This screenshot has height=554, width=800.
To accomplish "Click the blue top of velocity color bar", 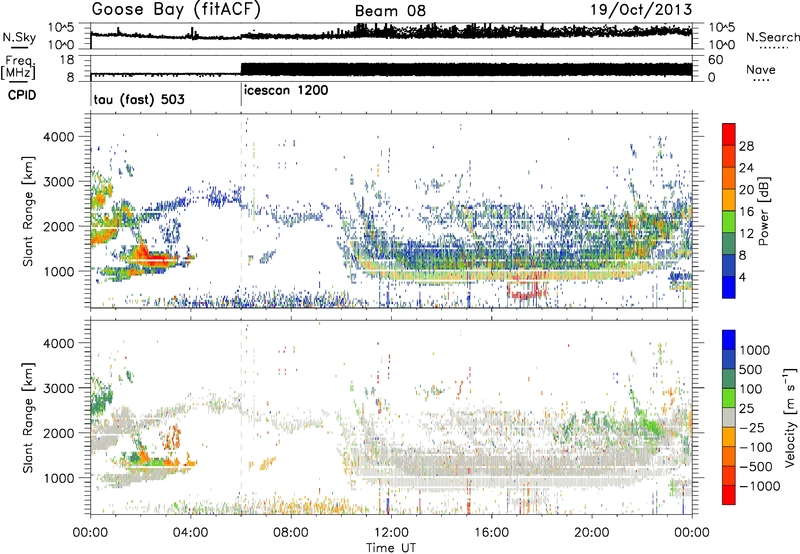I will 729,340.
